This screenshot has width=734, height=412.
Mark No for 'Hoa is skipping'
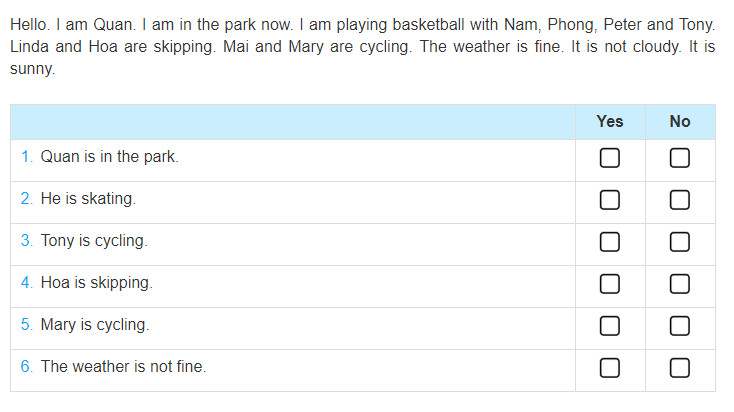680,284
